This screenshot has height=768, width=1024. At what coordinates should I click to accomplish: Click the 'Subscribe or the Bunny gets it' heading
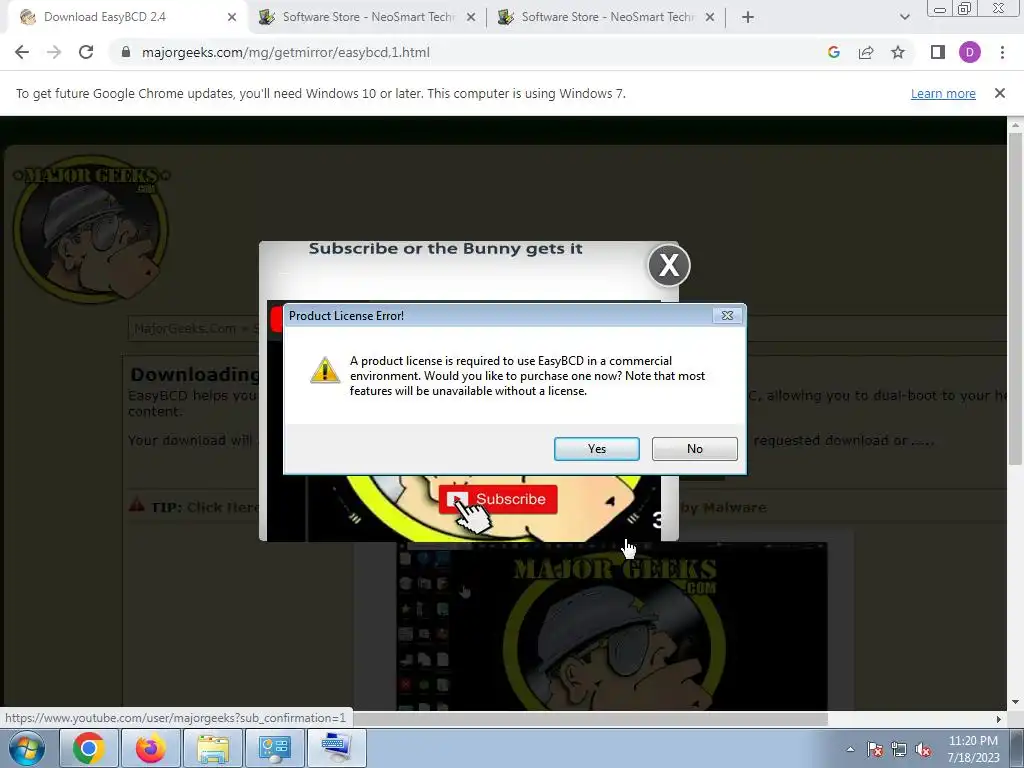(445, 249)
